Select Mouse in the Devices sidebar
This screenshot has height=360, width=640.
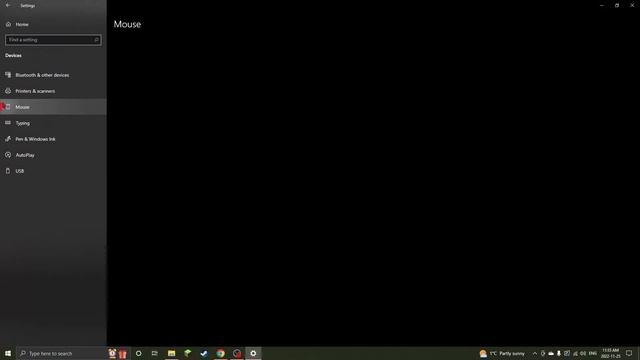point(53,107)
